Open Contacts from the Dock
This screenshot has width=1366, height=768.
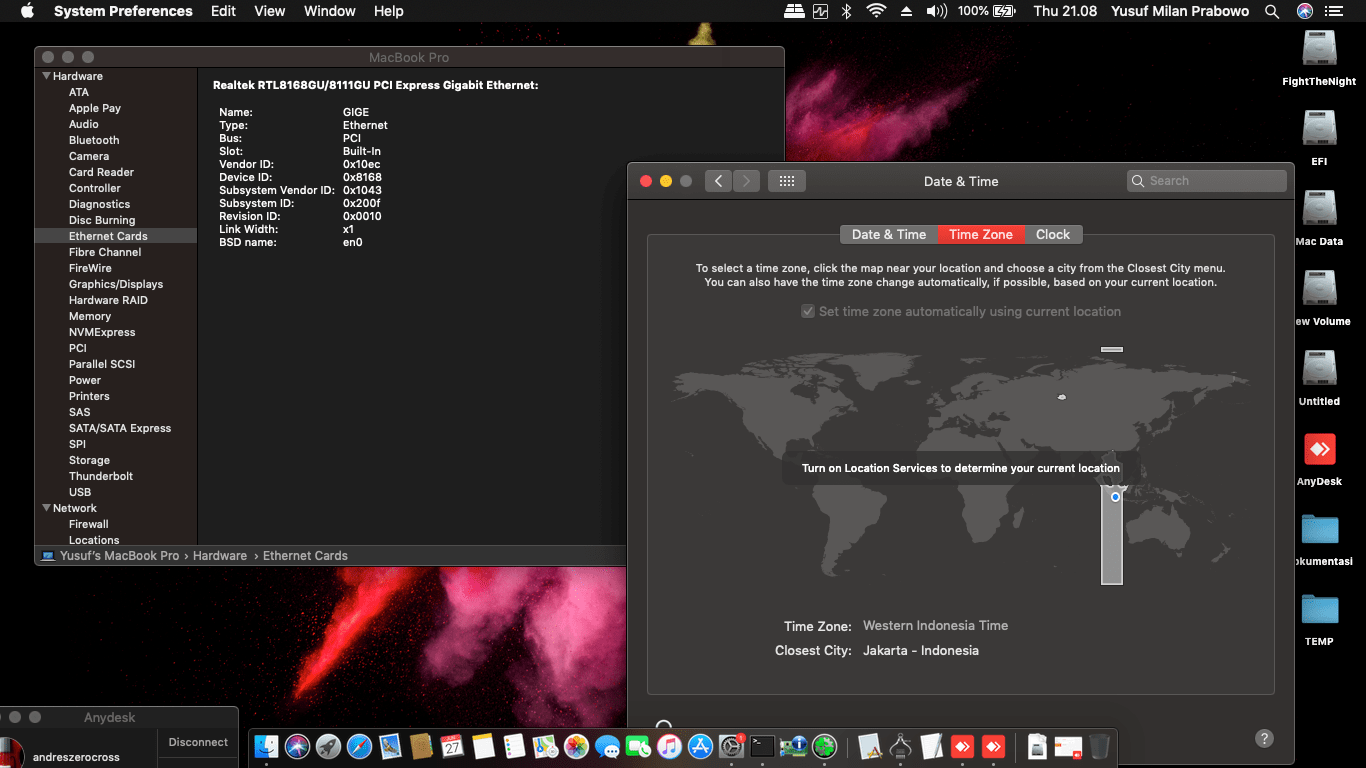coord(421,746)
